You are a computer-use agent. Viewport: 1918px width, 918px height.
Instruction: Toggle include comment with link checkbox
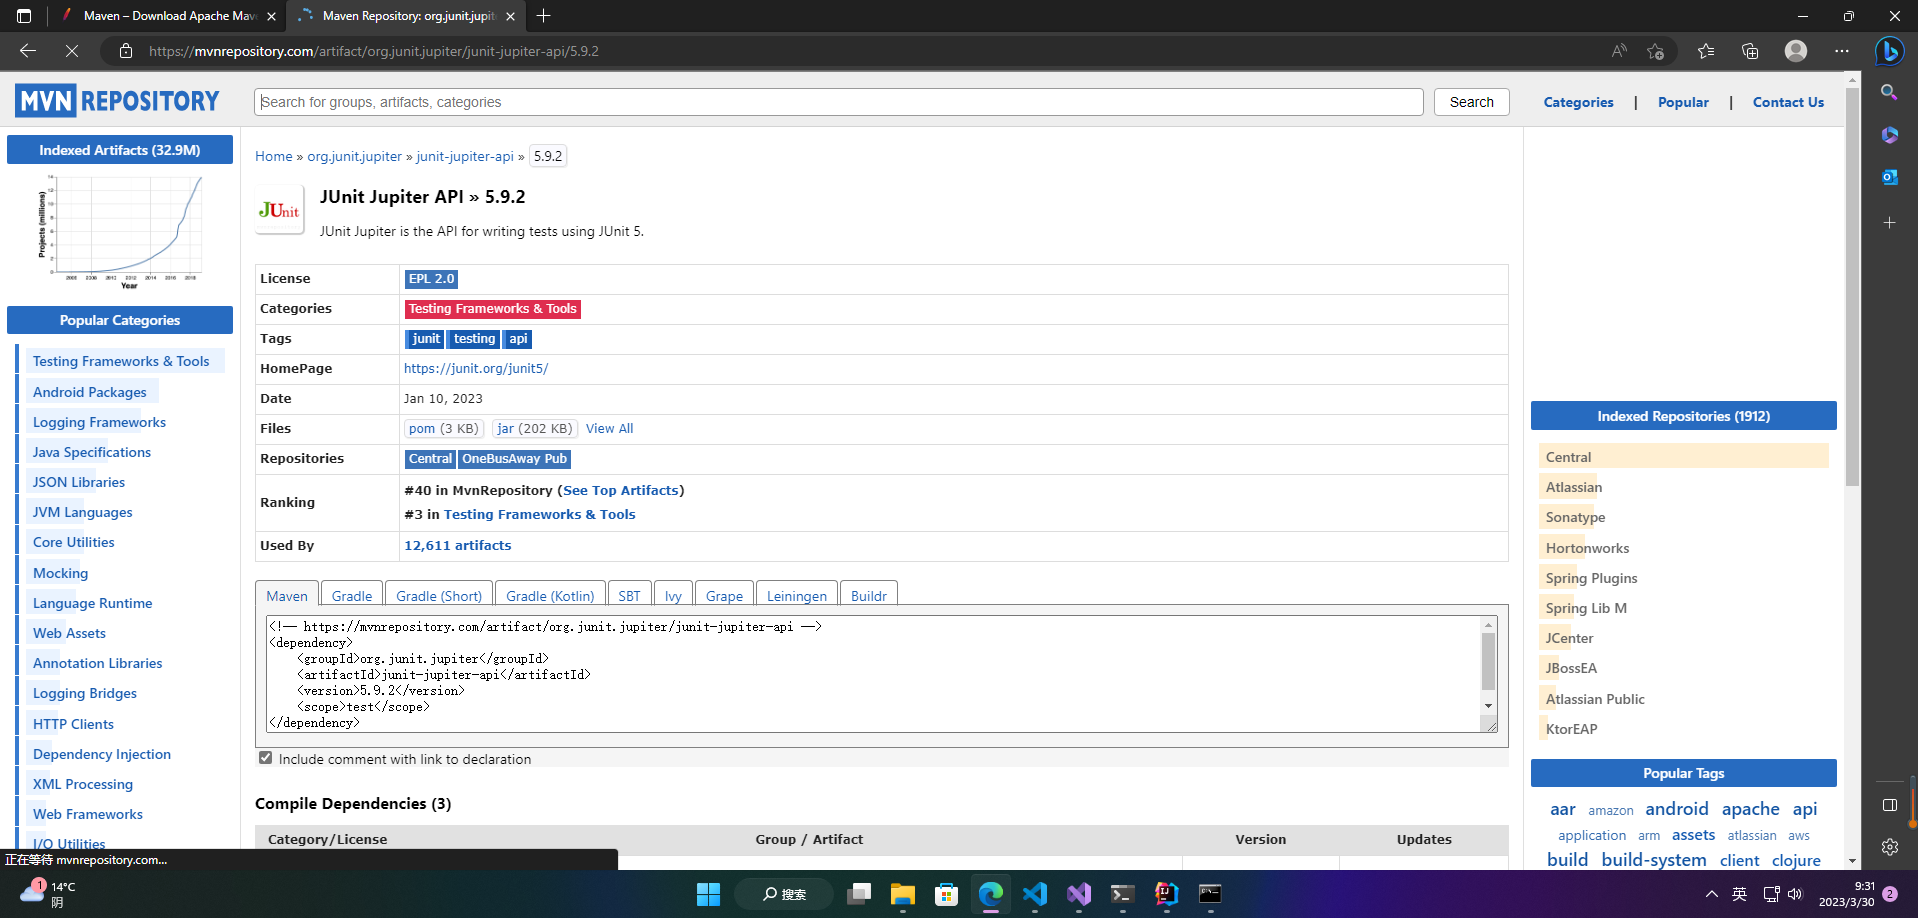tap(265, 758)
